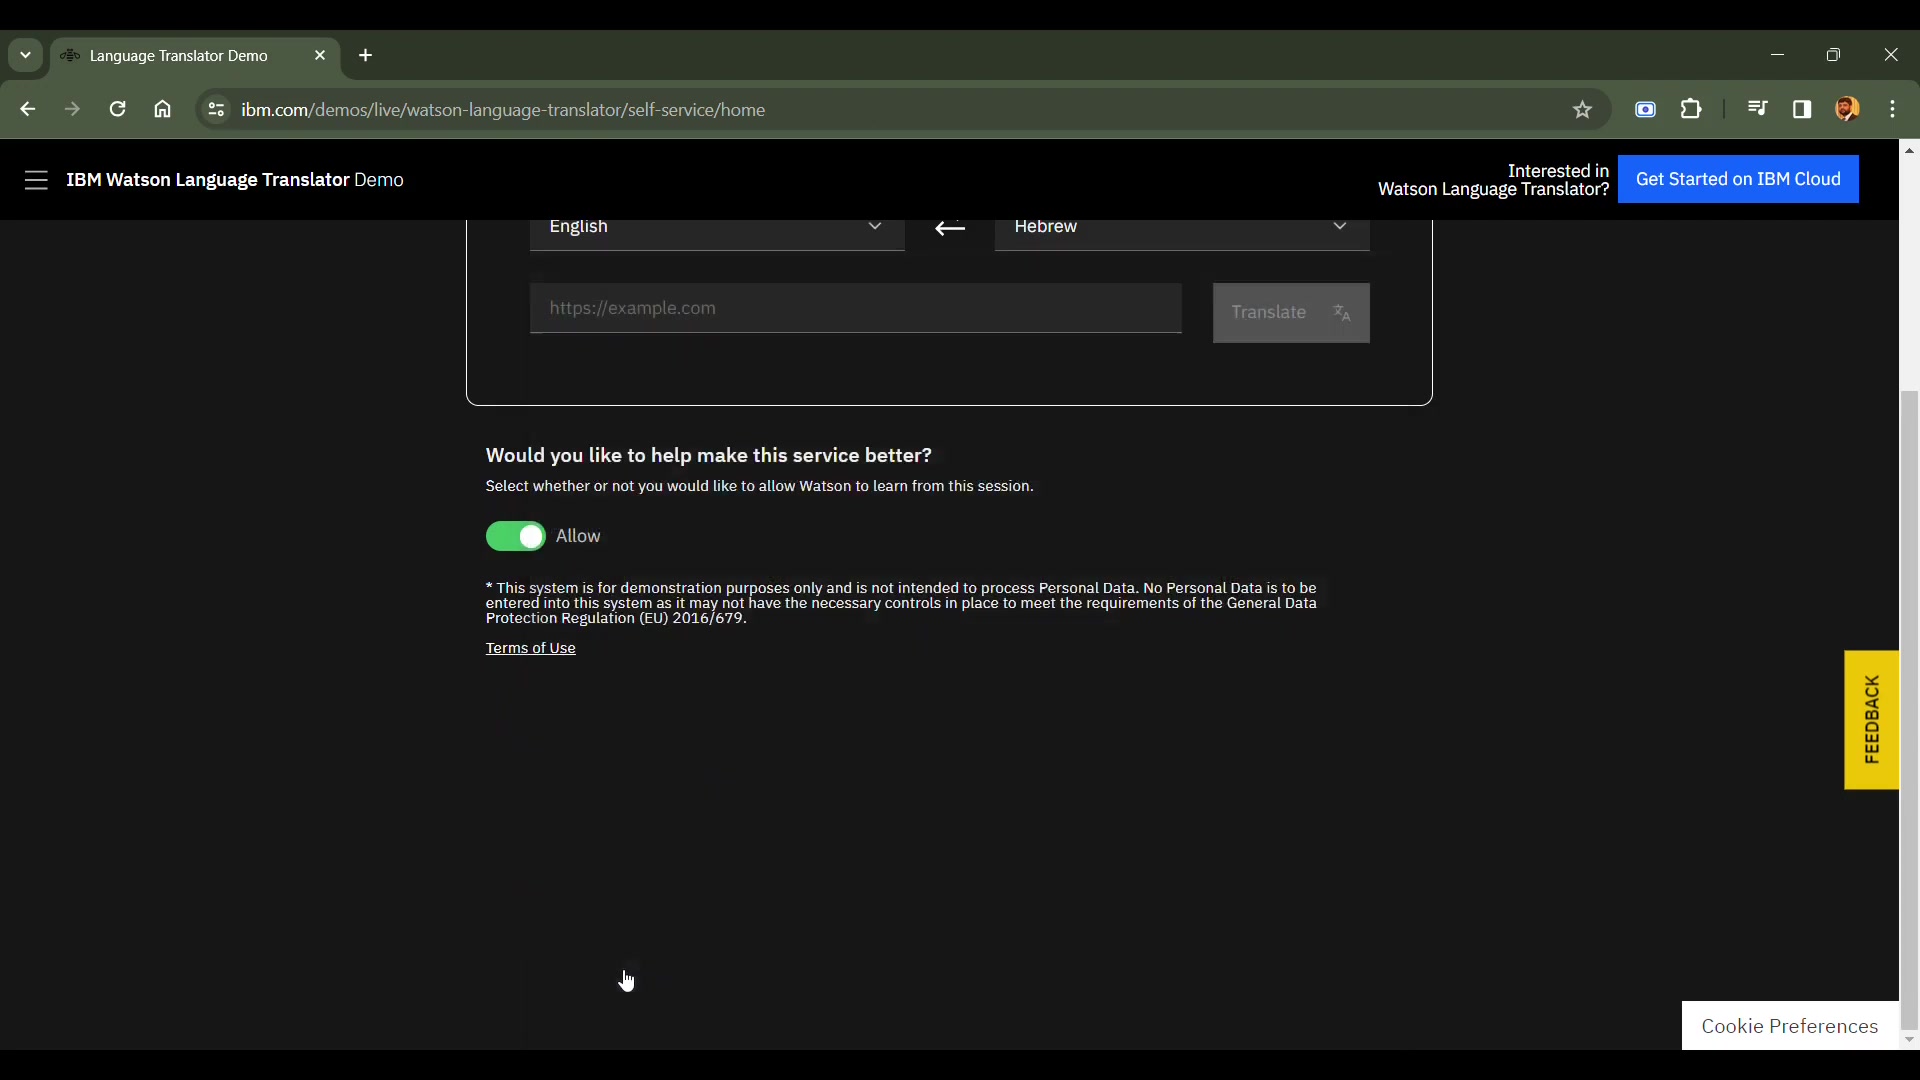Open the Chrome three-dot menu

1892,109
